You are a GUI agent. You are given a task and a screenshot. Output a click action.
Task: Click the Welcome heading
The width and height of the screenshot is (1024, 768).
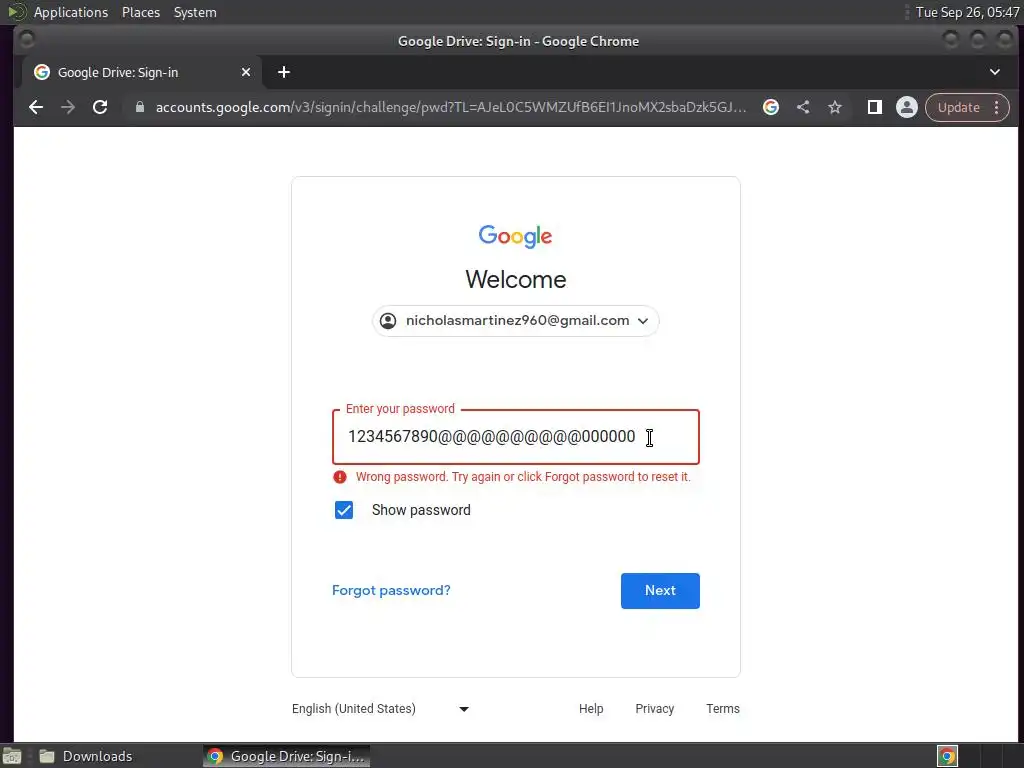click(x=515, y=280)
